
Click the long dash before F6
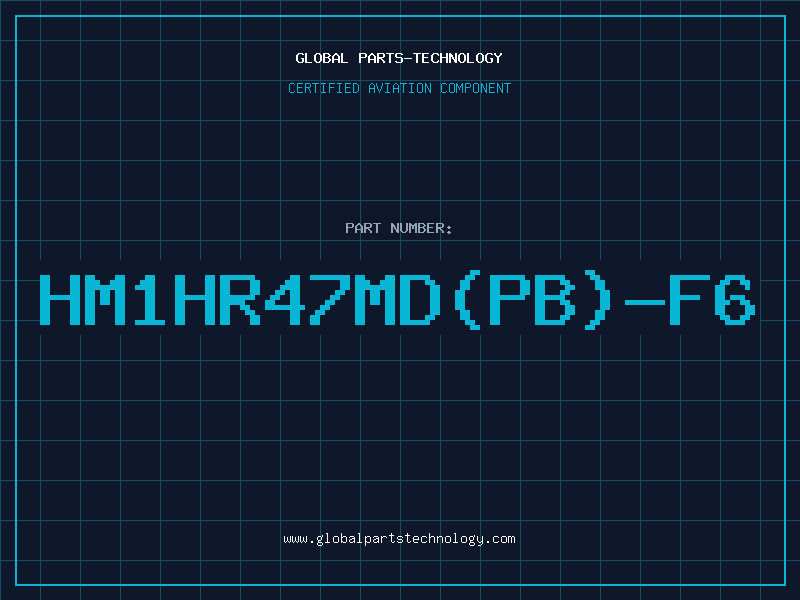[x=645, y=302]
